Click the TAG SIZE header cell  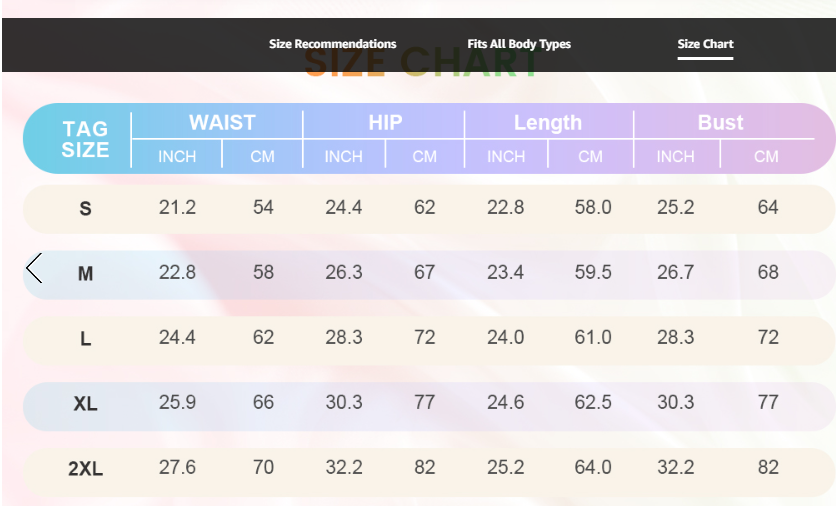click(85, 139)
